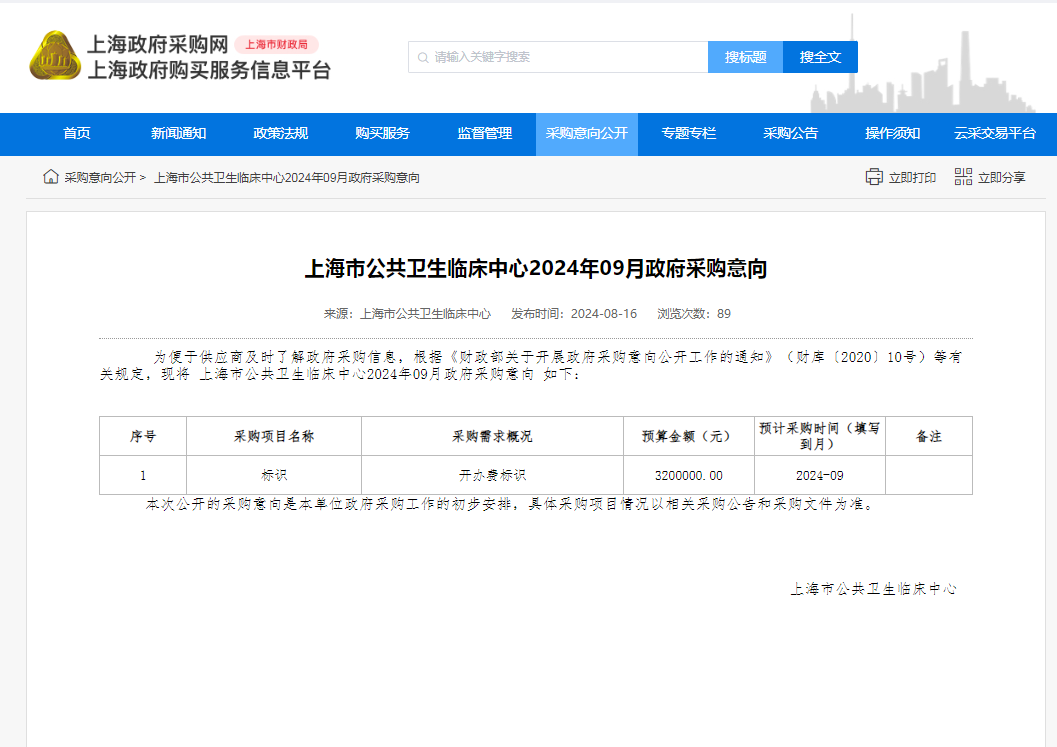Viewport: 1057px width, 747px height.
Task: Open the 首页 navigation tab
Action: [77, 133]
